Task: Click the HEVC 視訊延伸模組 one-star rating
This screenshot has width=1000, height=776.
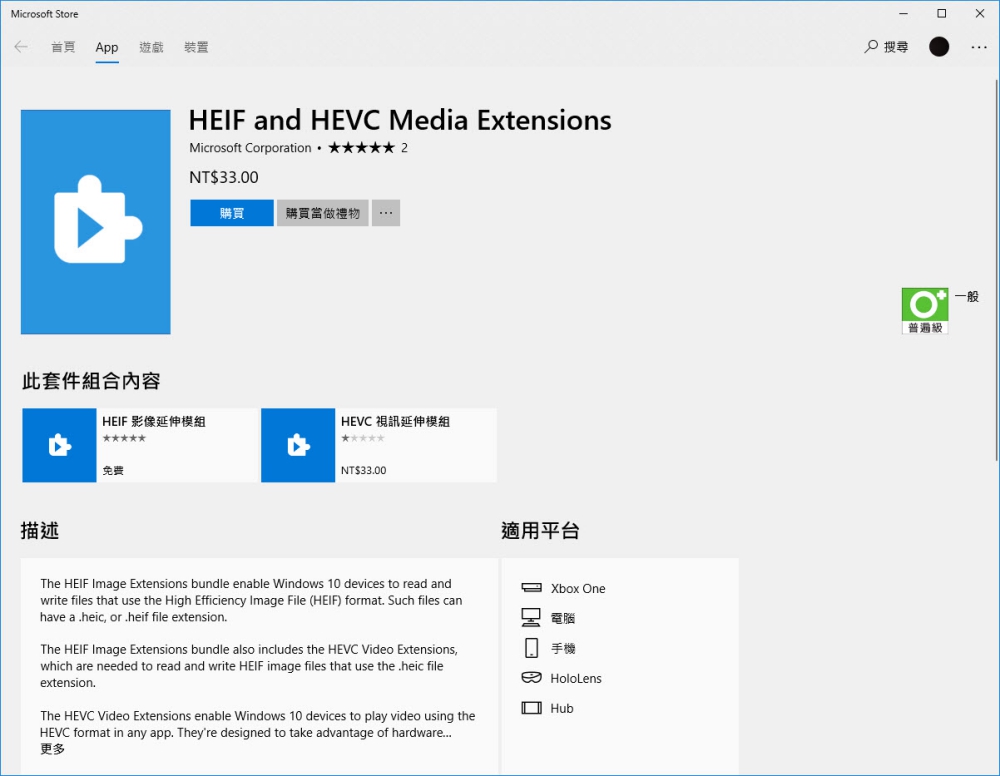Action: [x=363, y=438]
